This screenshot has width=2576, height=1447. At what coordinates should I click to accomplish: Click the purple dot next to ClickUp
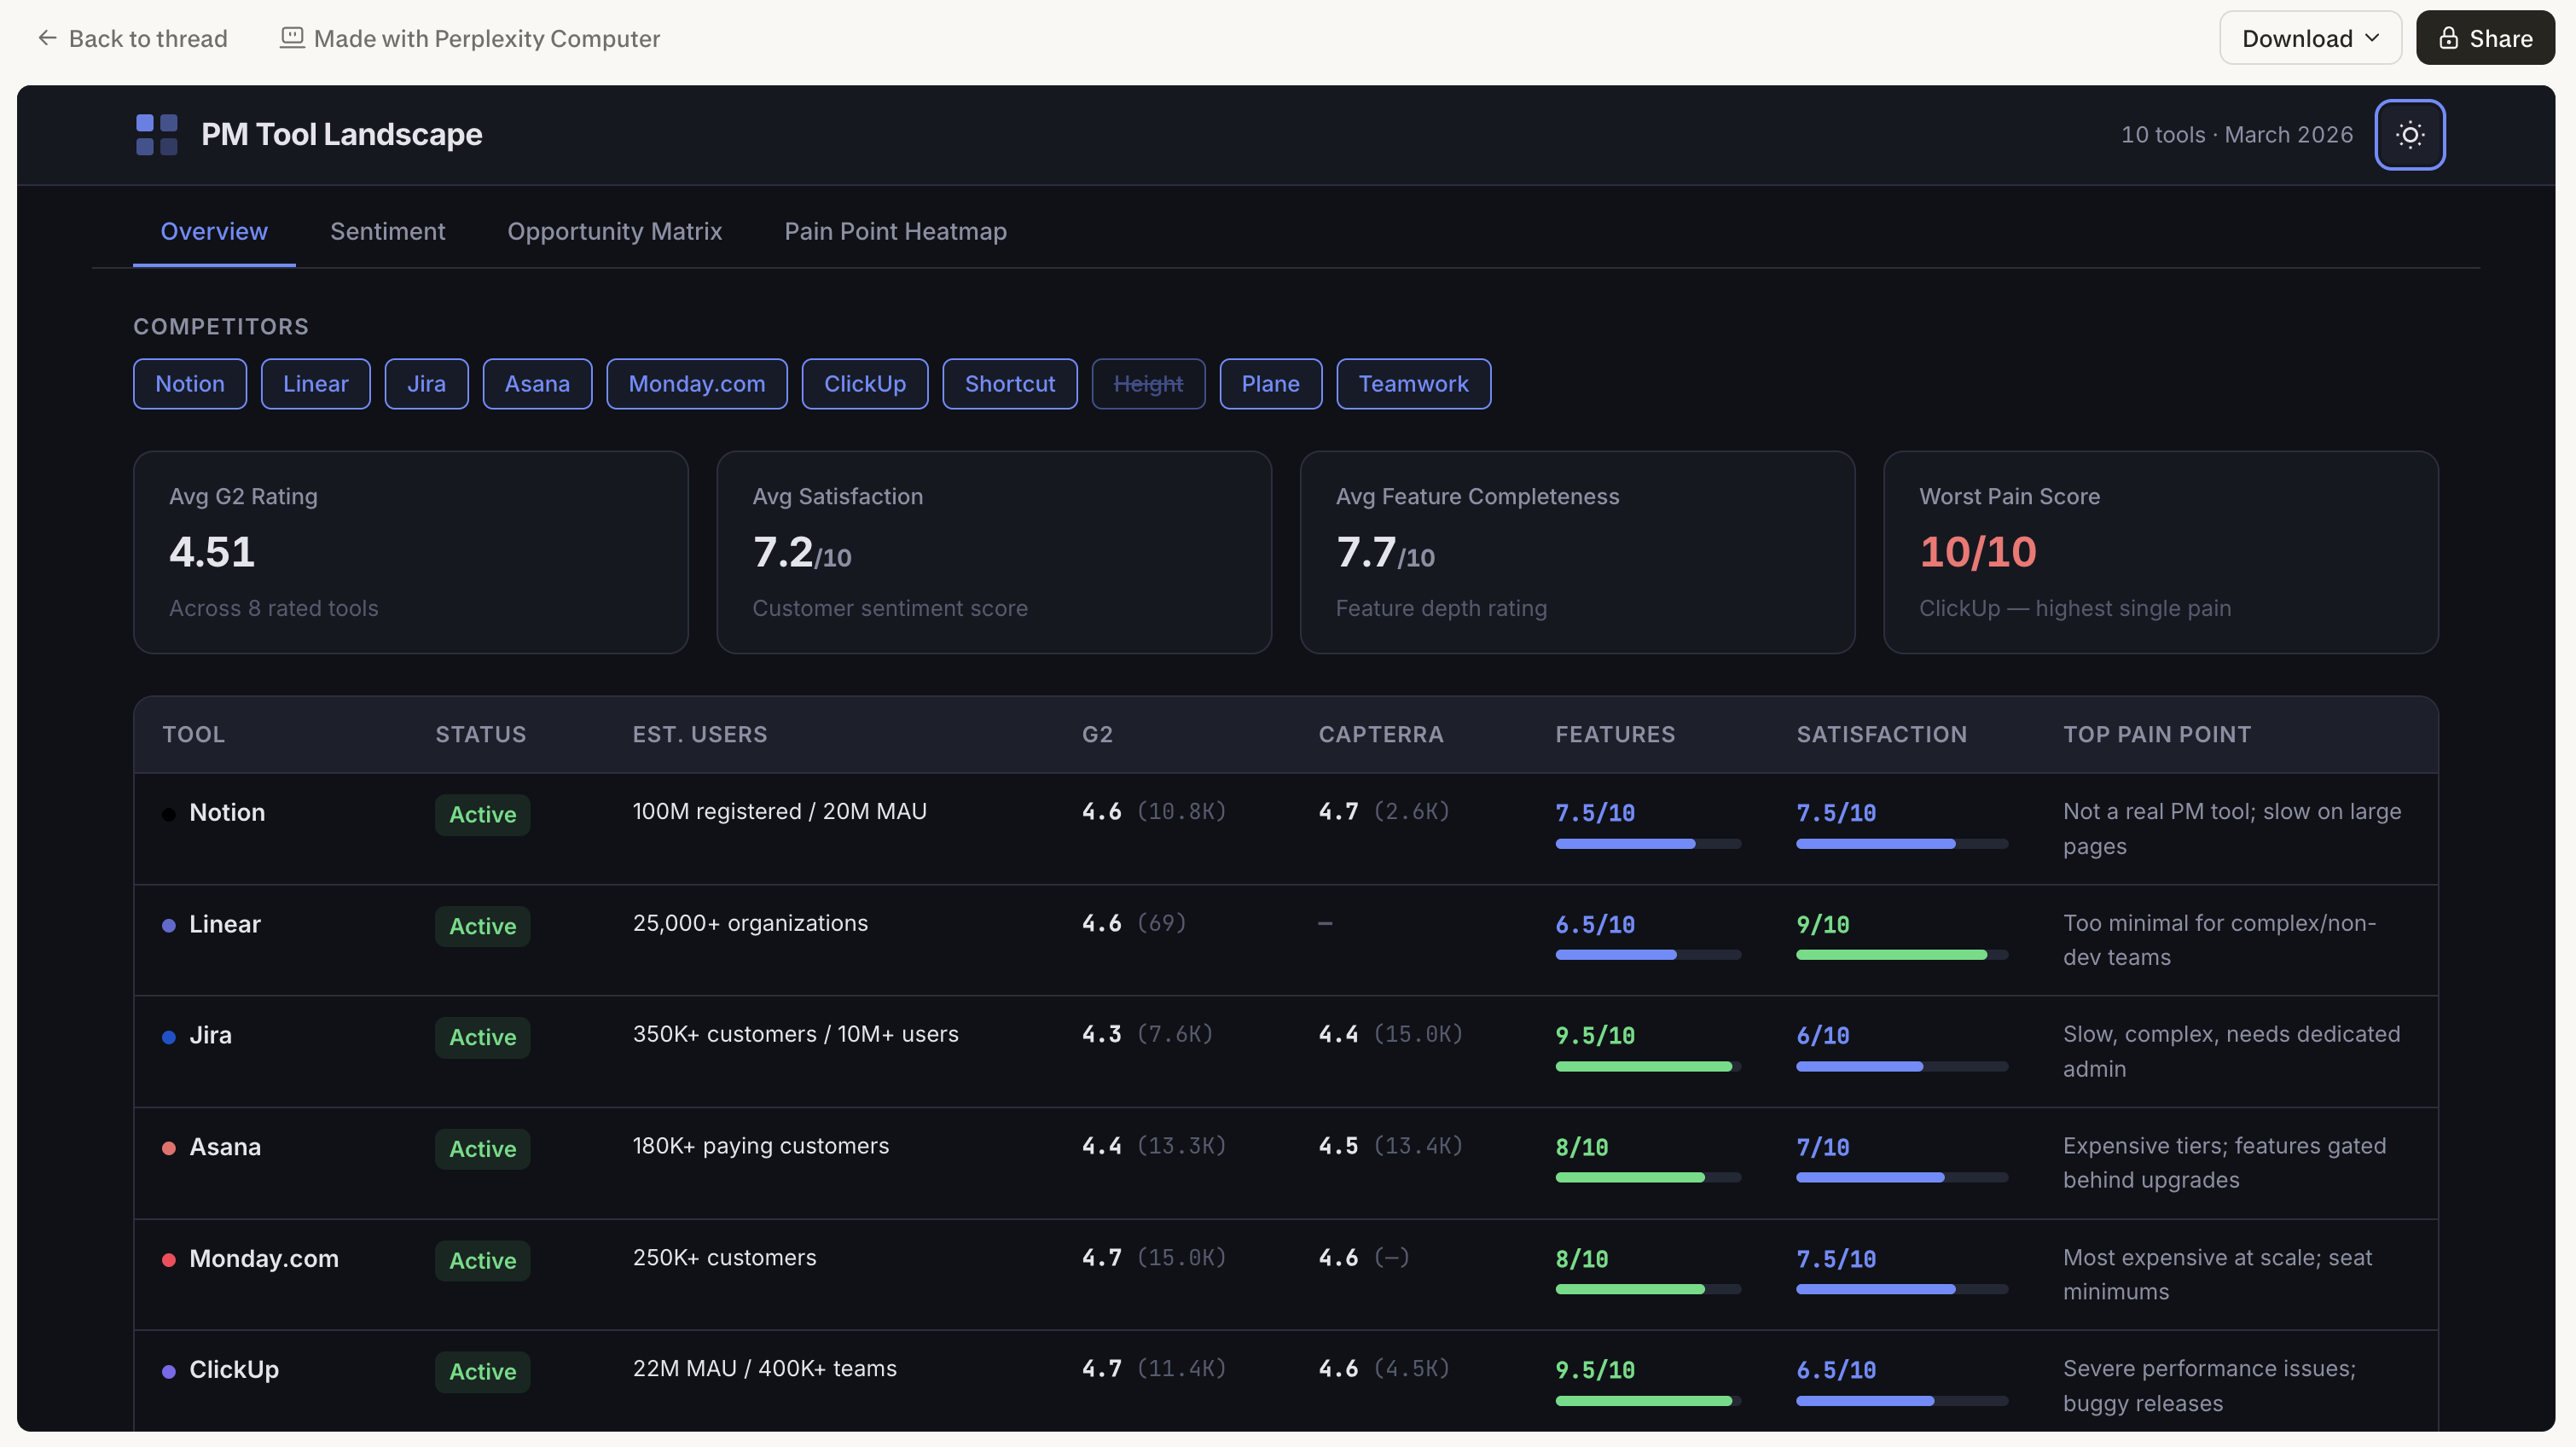coord(169,1372)
